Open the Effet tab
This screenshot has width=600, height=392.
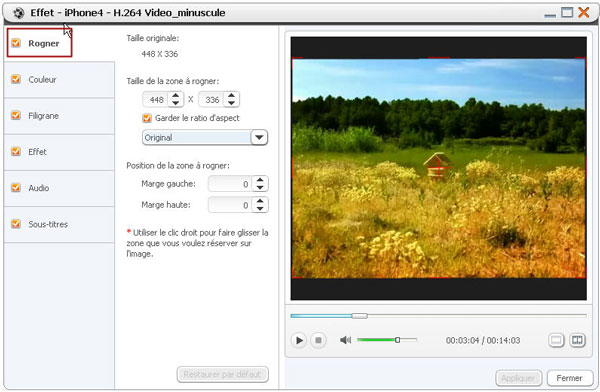(x=59, y=152)
